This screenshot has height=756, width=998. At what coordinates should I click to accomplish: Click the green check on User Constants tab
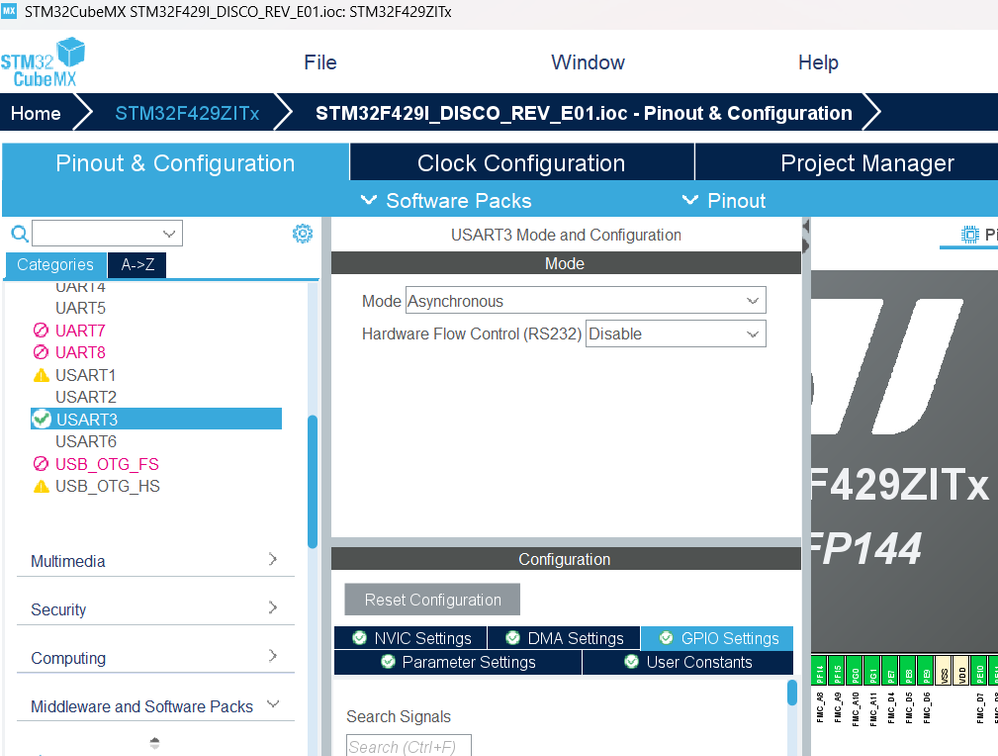[x=631, y=662]
